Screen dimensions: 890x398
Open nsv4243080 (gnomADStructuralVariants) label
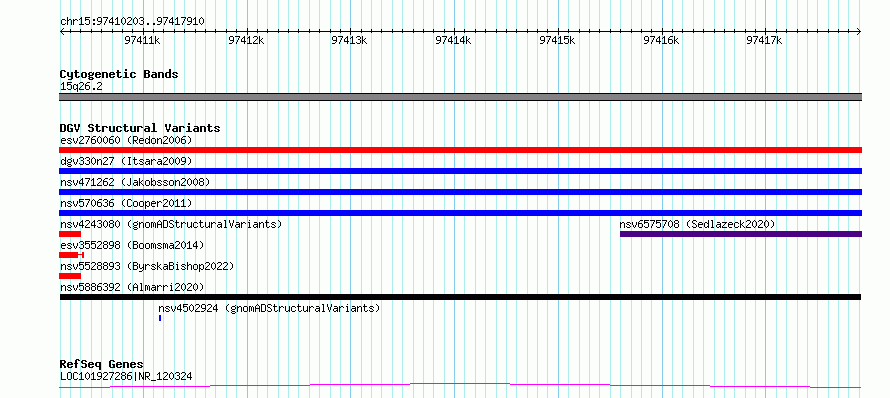pos(171,224)
